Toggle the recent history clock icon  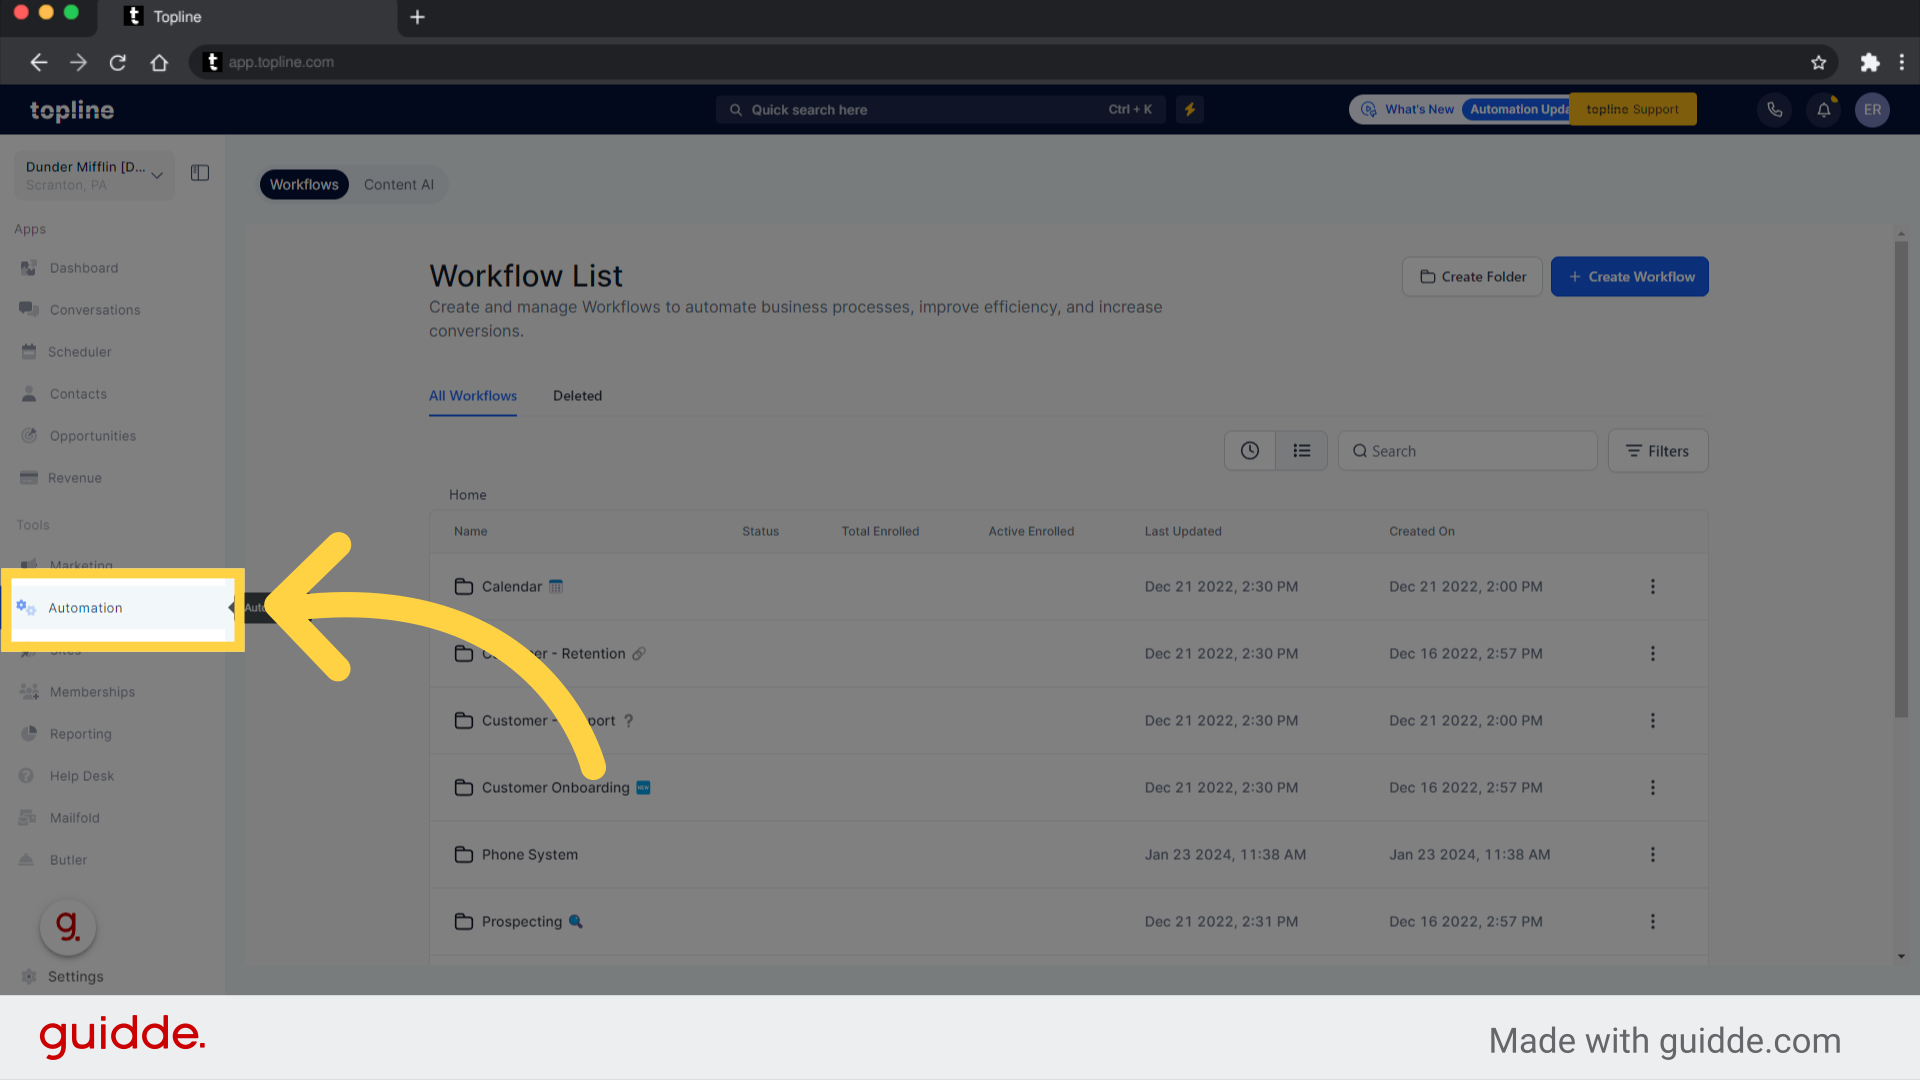point(1250,450)
